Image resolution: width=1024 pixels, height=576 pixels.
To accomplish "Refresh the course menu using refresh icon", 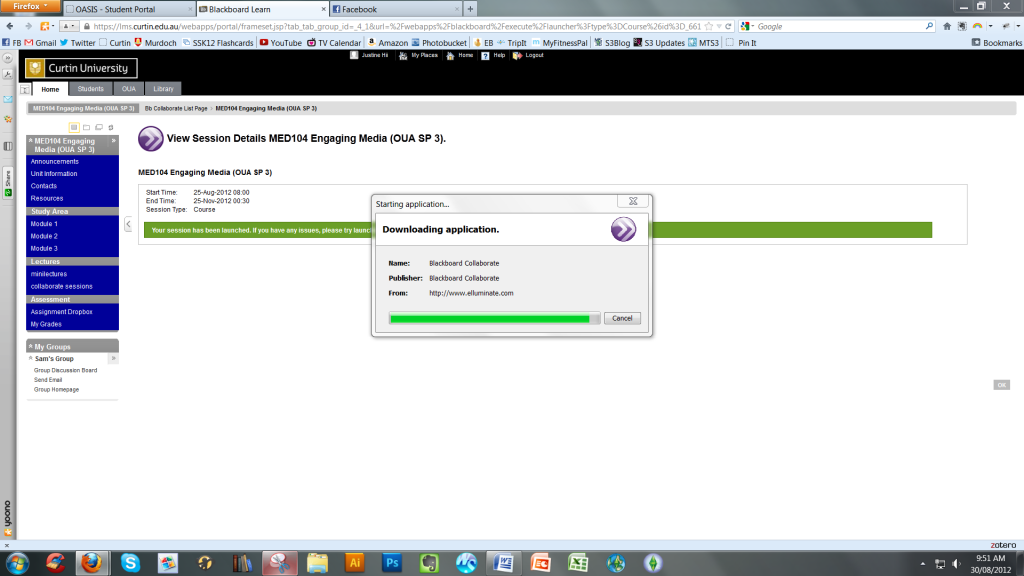I will click(110, 127).
